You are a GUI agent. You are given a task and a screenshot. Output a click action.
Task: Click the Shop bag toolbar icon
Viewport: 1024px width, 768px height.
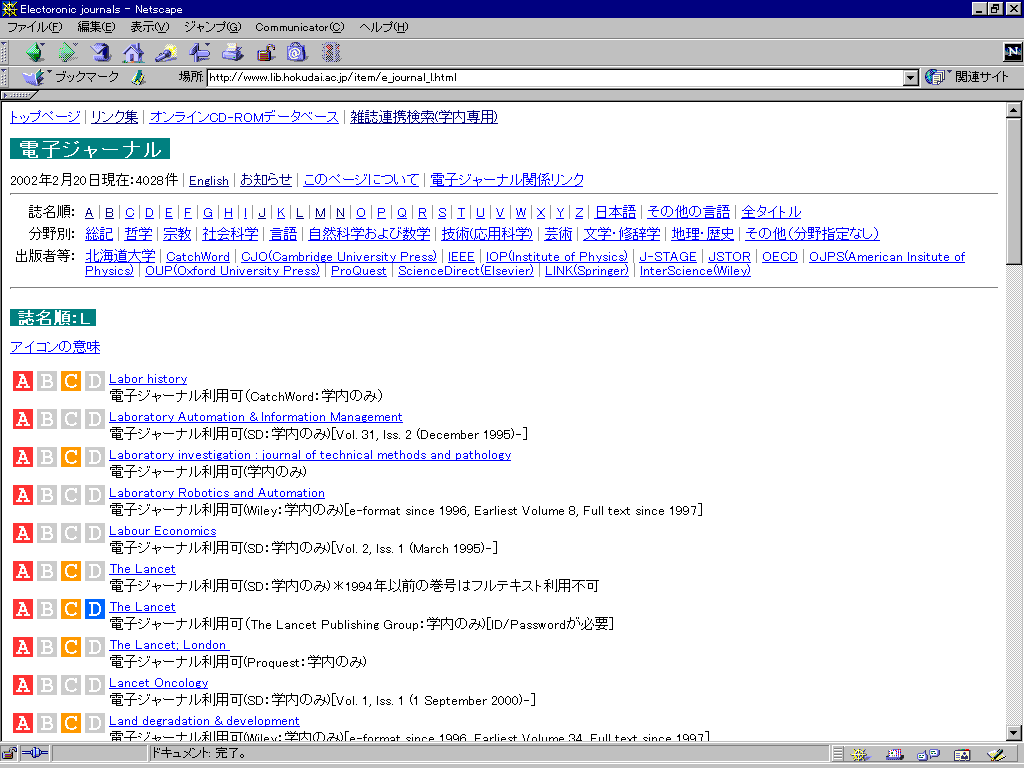(298, 52)
